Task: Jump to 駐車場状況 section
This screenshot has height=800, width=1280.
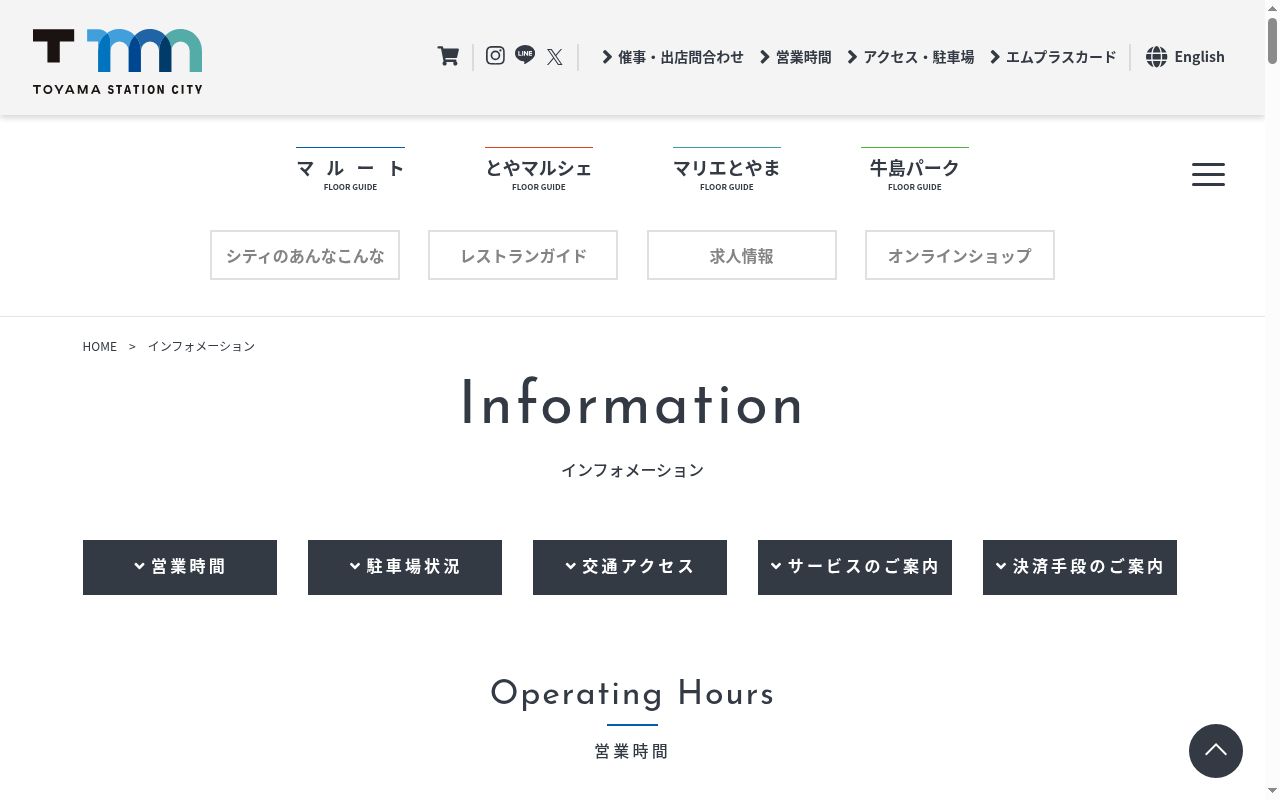Action: tap(405, 567)
